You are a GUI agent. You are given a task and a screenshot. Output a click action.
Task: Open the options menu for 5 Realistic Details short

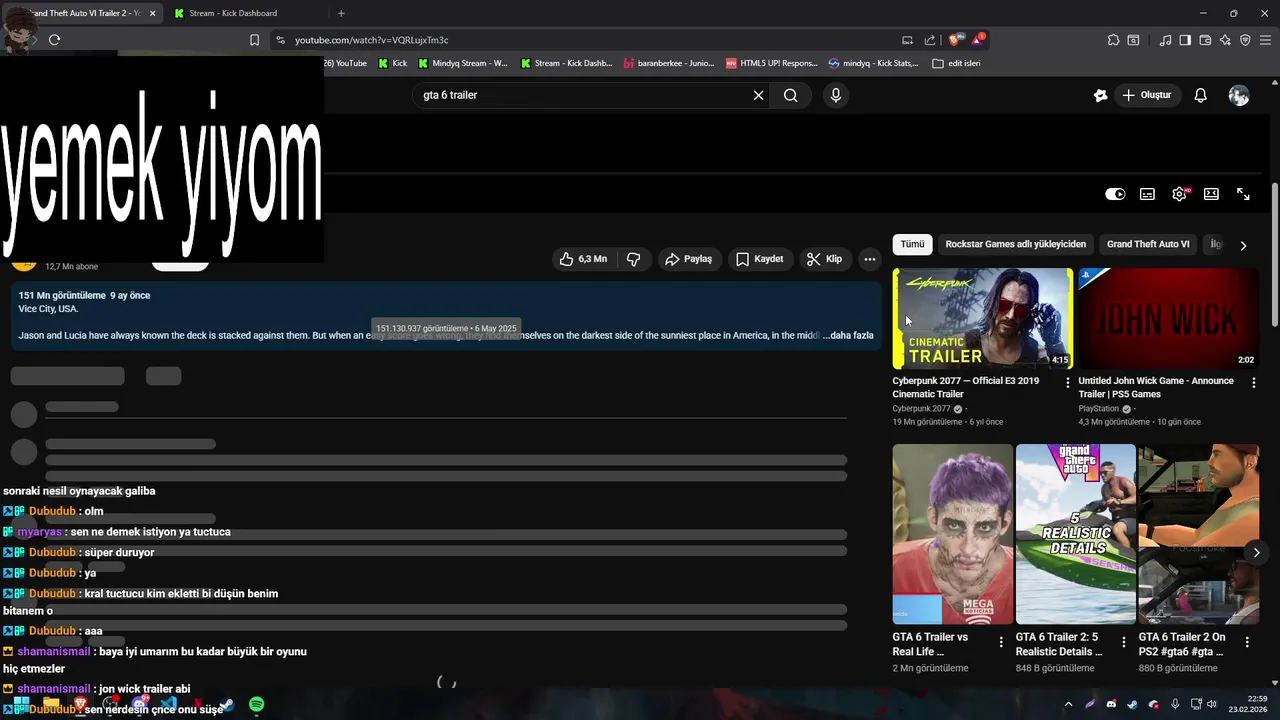1124,642
